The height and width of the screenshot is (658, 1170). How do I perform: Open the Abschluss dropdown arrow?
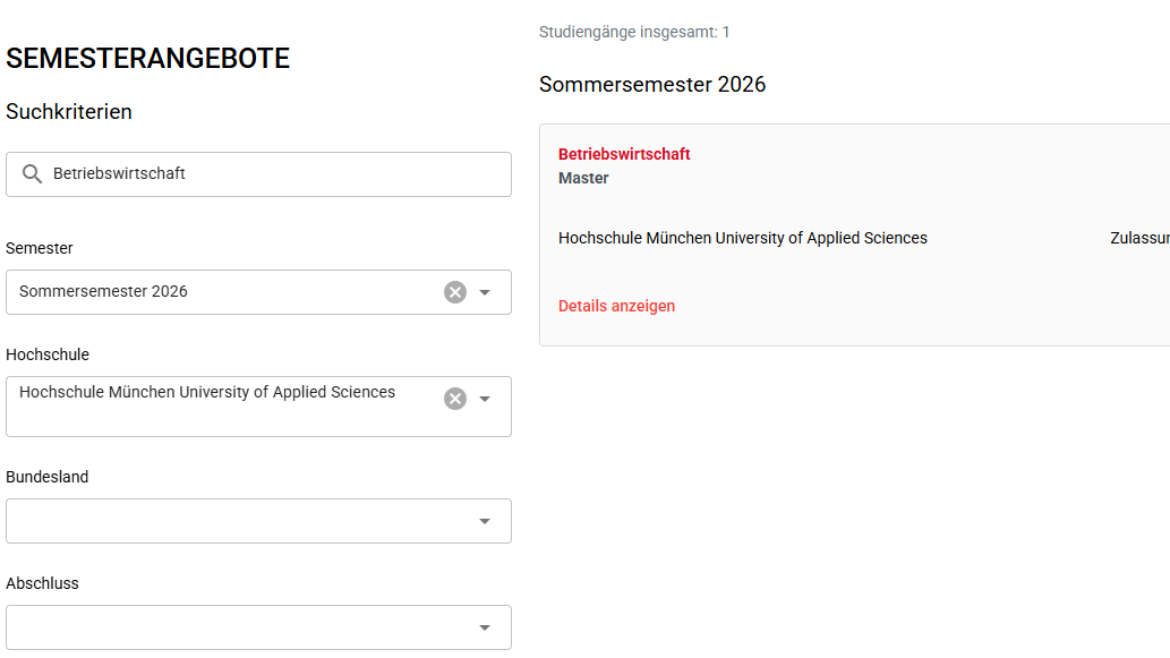pyautogui.click(x=485, y=628)
